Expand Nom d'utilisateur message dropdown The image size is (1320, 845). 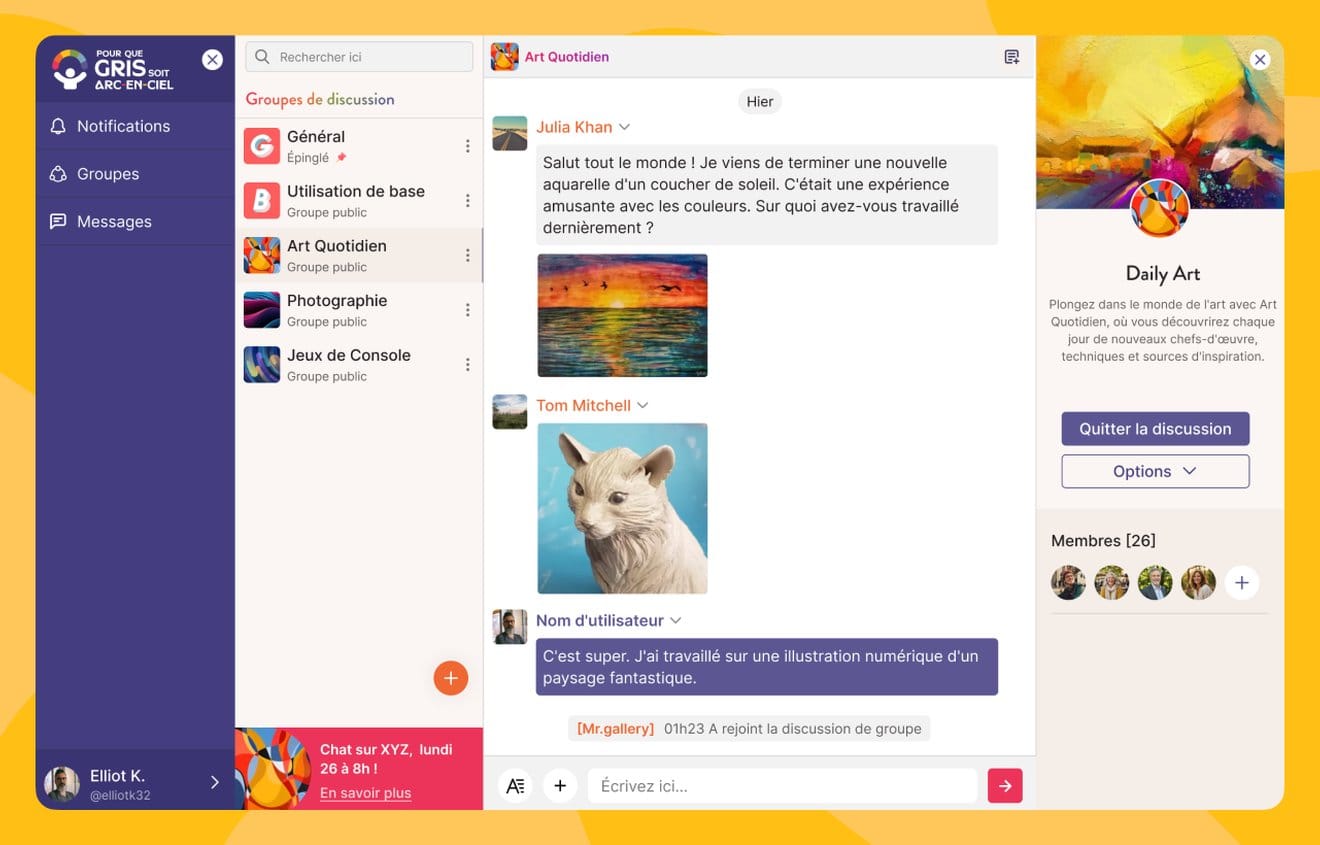(x=676, y=621)
